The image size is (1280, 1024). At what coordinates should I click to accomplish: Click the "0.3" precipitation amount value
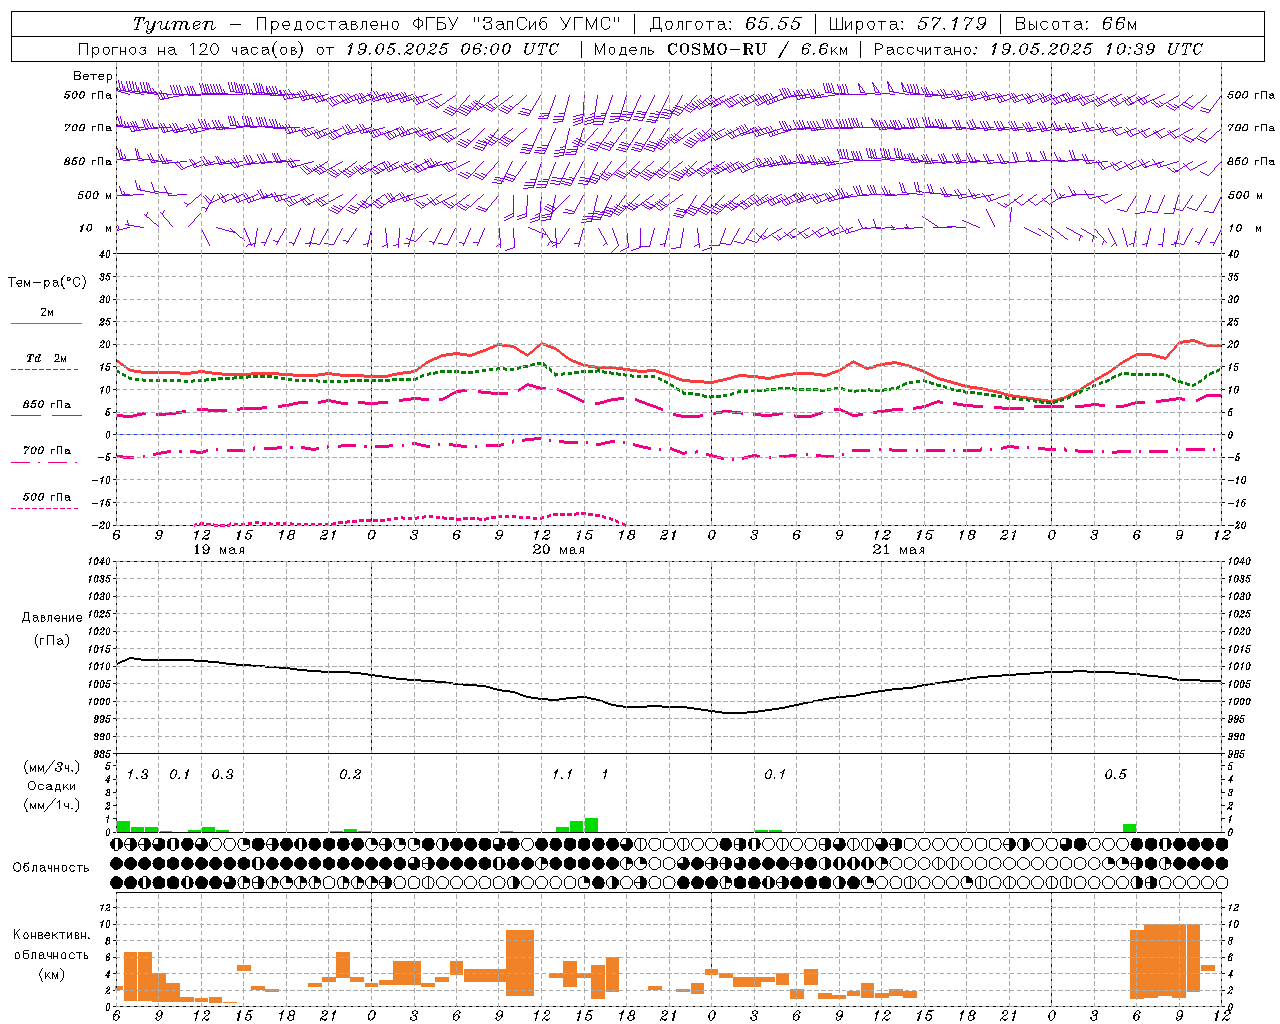223,775
